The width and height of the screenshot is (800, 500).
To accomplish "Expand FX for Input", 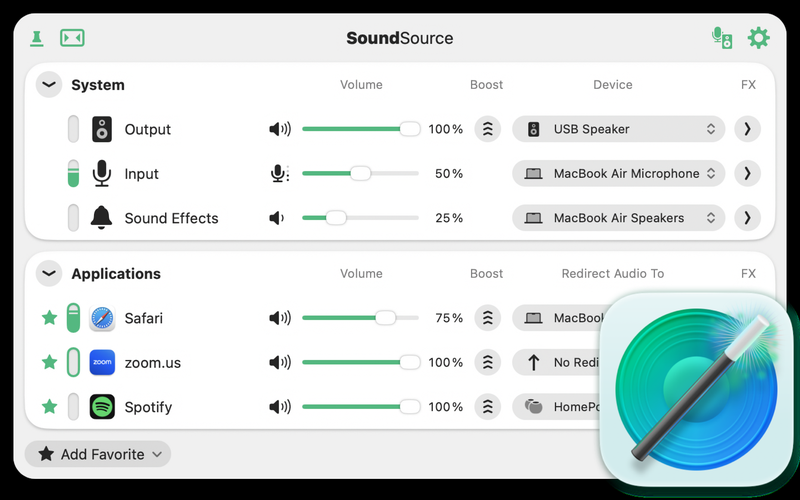I will [747, 173].
